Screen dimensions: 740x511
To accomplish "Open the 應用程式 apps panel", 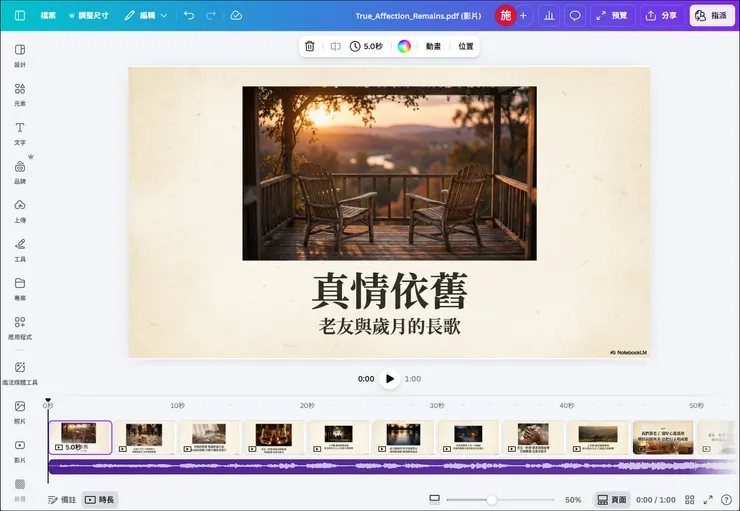I will tap(20, 328).
